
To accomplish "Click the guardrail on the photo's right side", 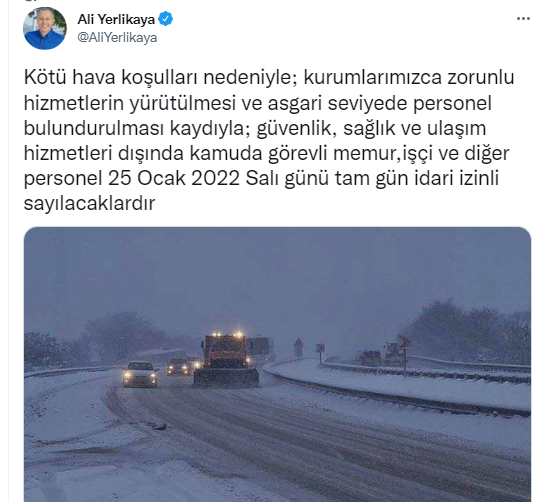I will (397, 393).
